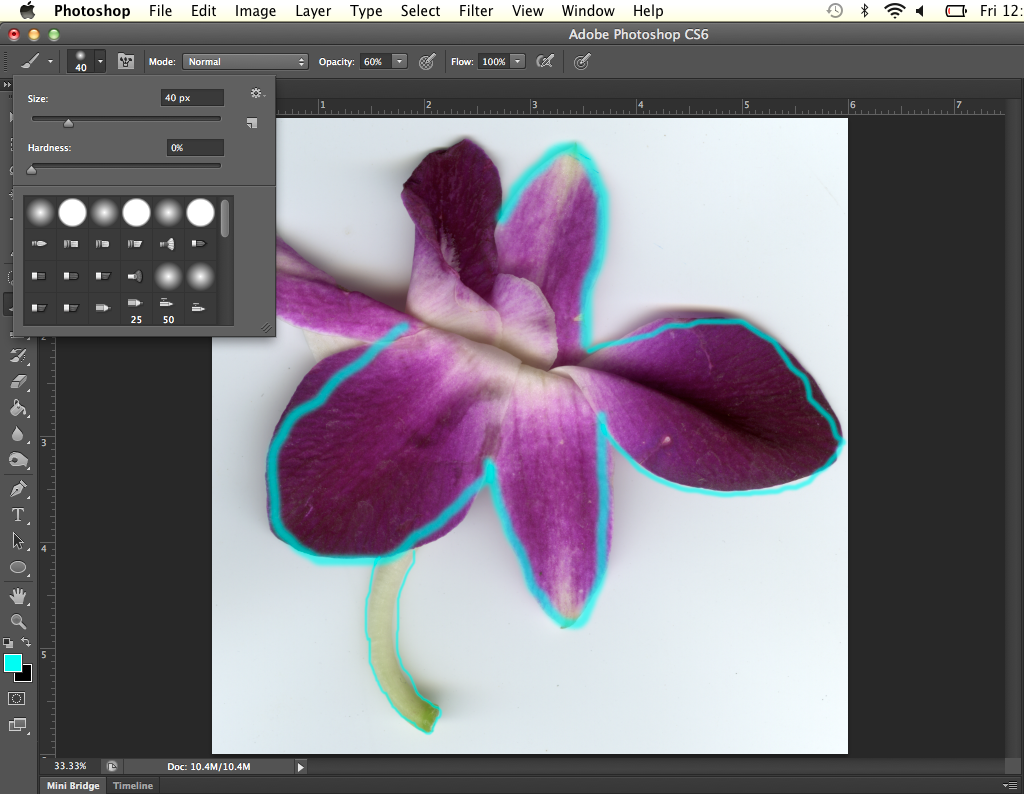Select the Paint Bucket tool
This screenshot has width=1024, height=794.
click(18, 407)
